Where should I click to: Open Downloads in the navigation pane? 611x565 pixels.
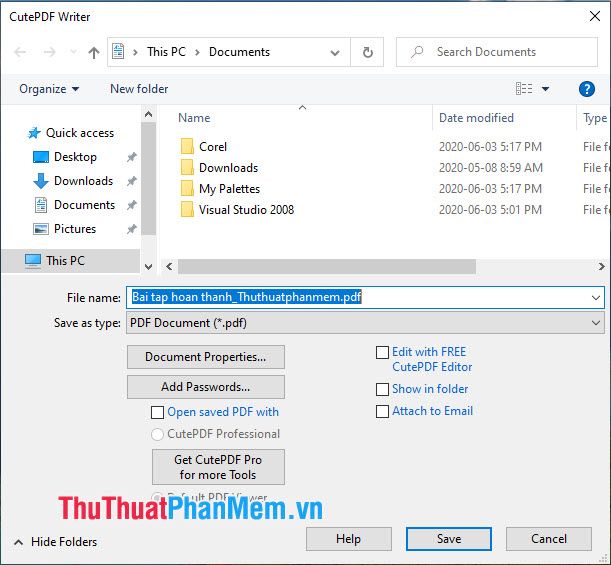pyautogui.click(x=83, y=181)
